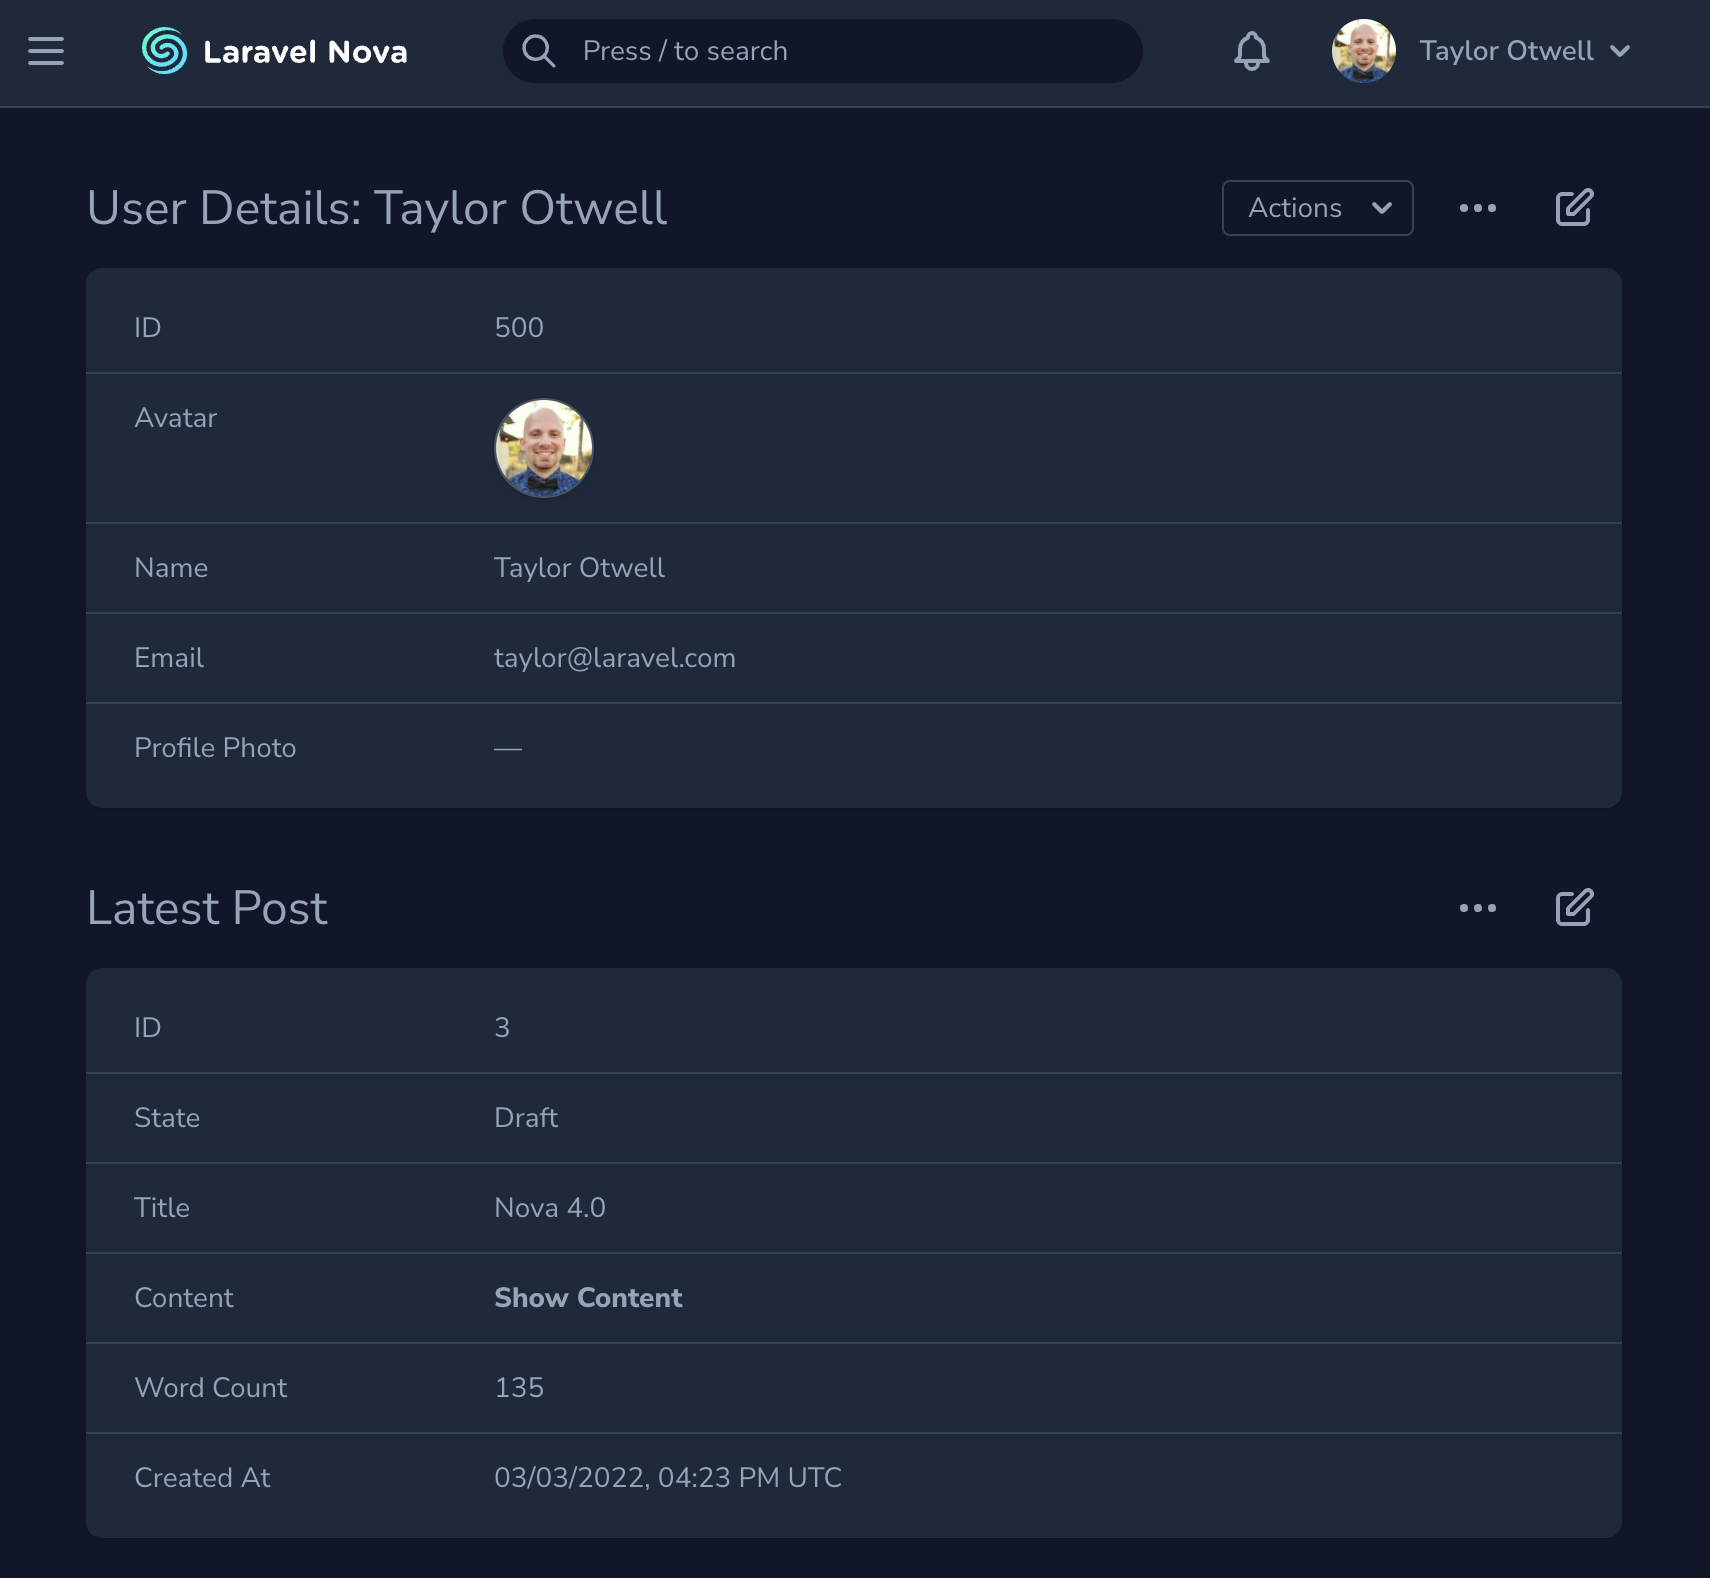This screenshot has width=1710, height=1578.
Task: Click the taylor@laravel.com email address
Action: tap(615, 658)
